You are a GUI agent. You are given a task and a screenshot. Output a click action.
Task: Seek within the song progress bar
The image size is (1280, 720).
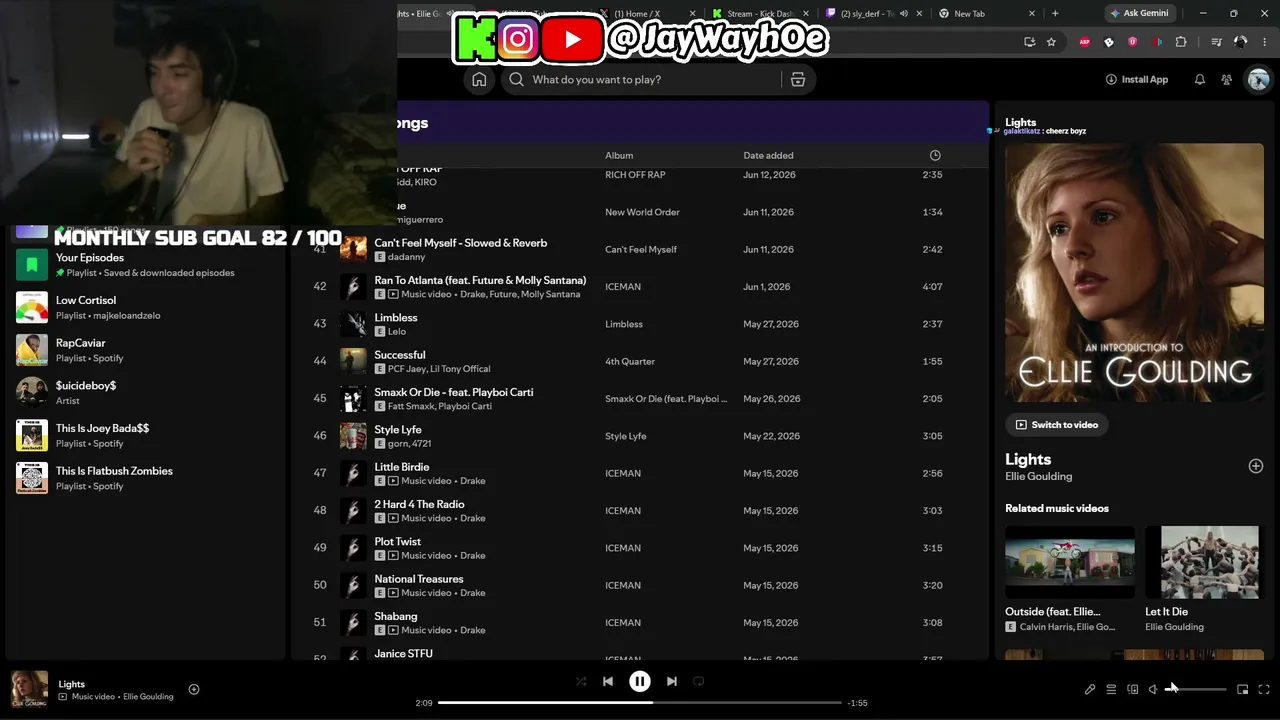[640, 703]
